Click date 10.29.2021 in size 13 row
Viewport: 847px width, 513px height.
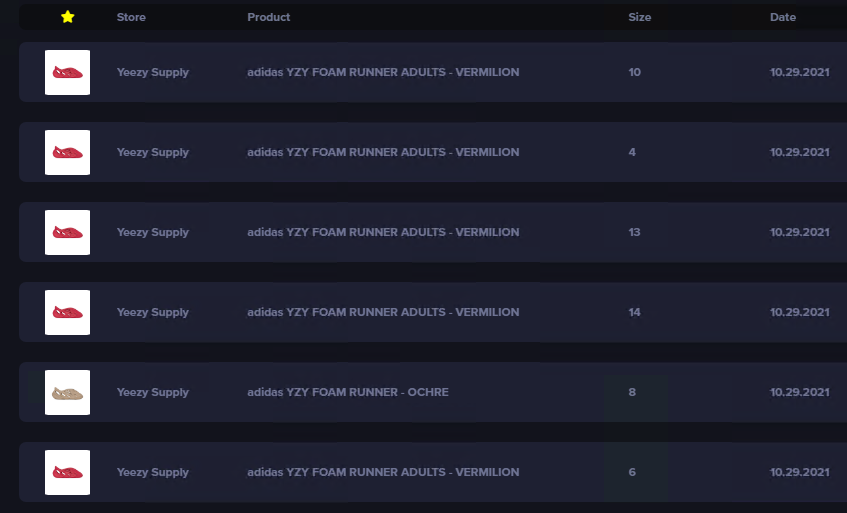pos(799,232)
